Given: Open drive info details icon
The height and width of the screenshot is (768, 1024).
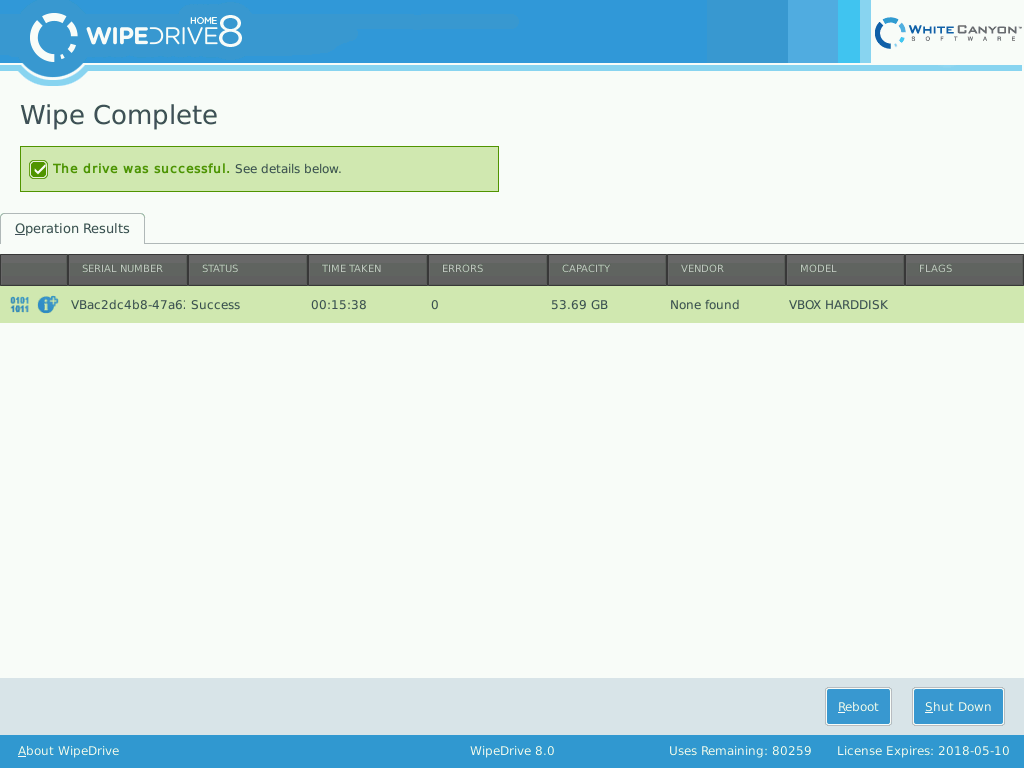Looking at the screenshot, I should pyautogui.click(x=48, y=304).
